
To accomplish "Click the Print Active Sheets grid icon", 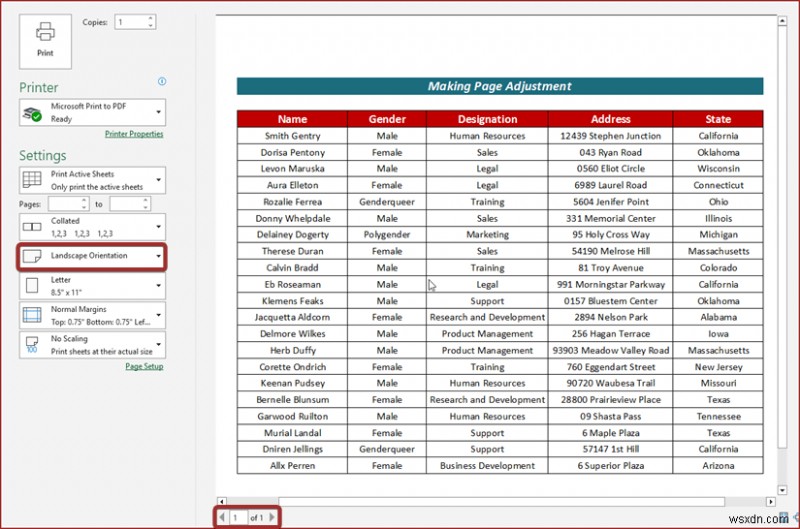I will click(32, 180).
